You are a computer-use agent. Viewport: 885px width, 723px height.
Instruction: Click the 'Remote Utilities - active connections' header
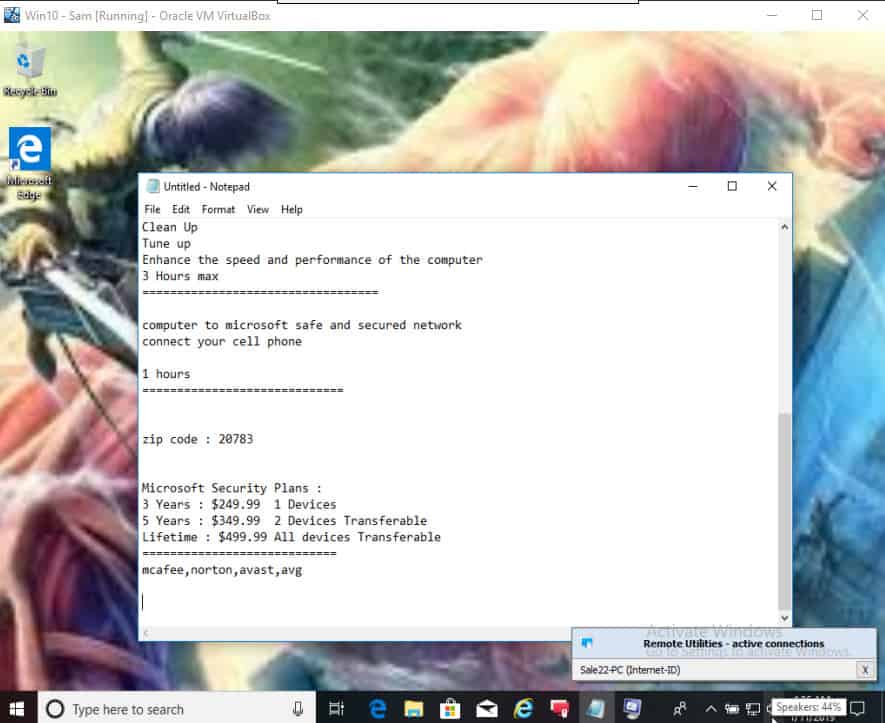coord(733,643)
